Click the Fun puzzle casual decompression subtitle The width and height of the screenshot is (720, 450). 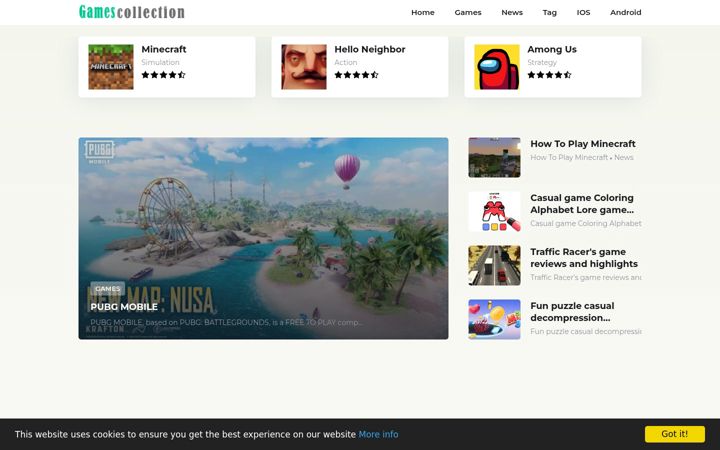585,331
